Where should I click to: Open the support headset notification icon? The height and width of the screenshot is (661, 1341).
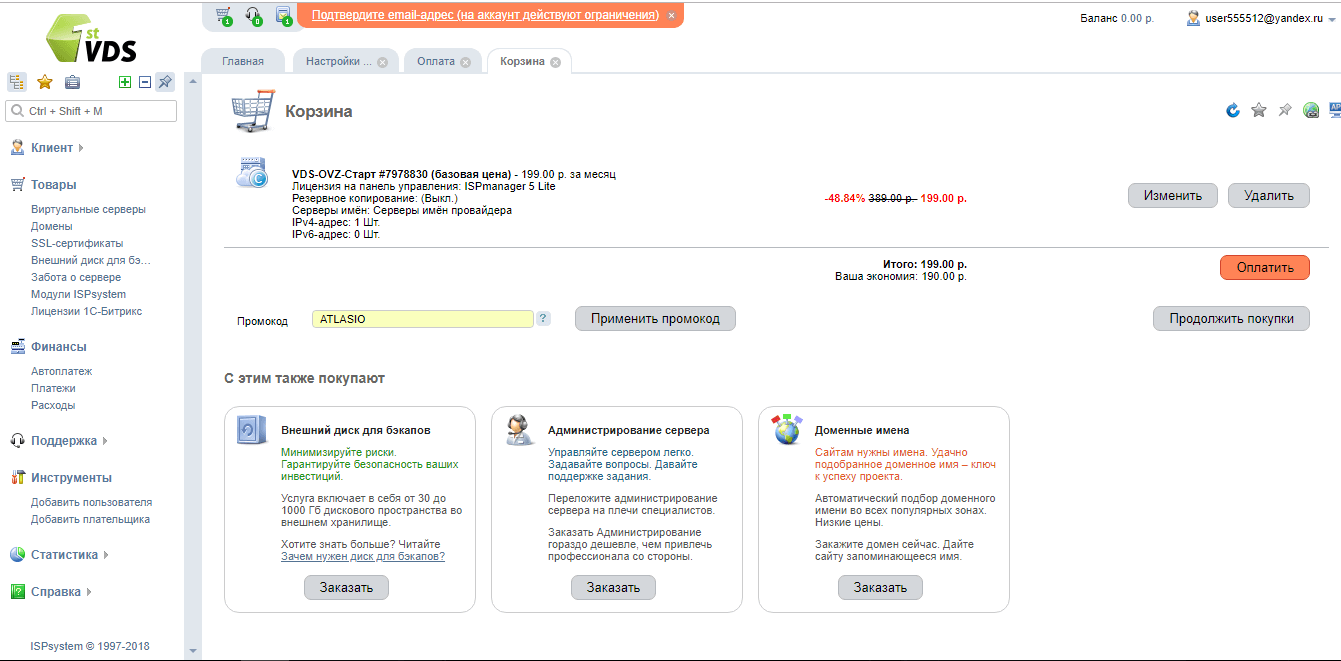[253, 16]
